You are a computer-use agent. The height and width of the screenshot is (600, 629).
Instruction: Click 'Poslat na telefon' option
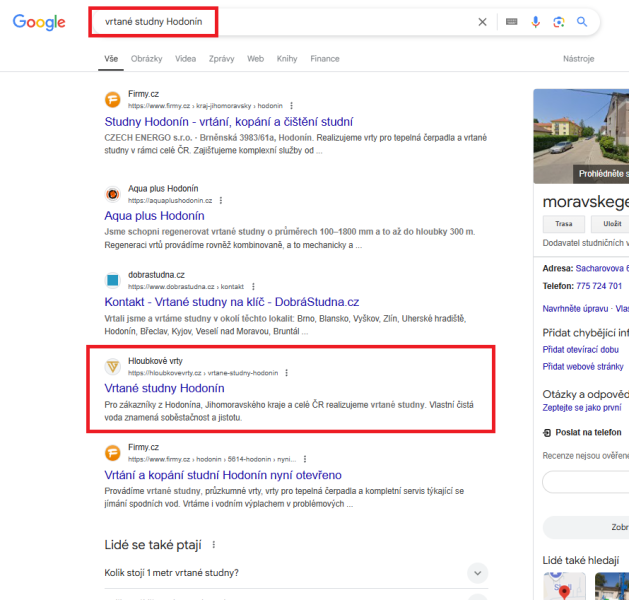click(582, 432)
